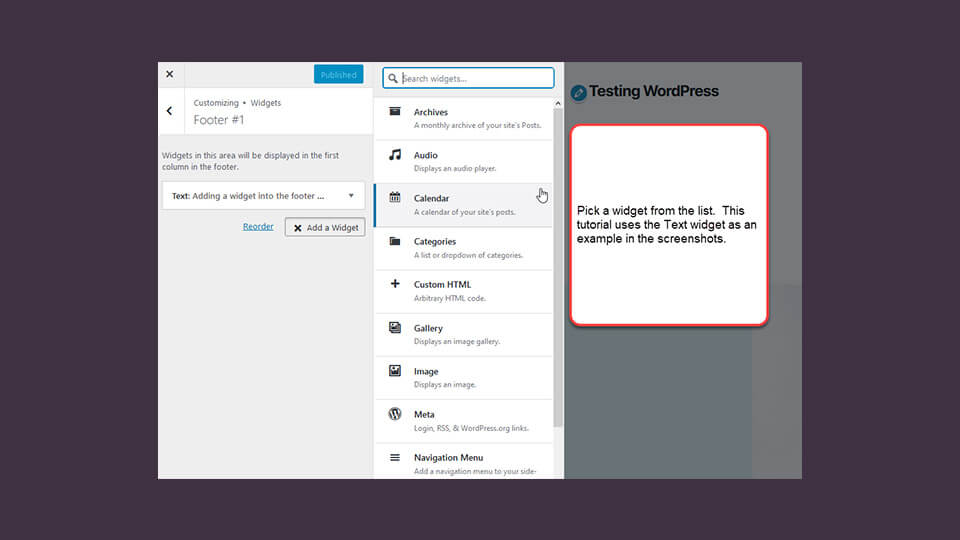Choose the Calendar widget title
The height and width of the screenshot is (540, 960).
[431, 198]
